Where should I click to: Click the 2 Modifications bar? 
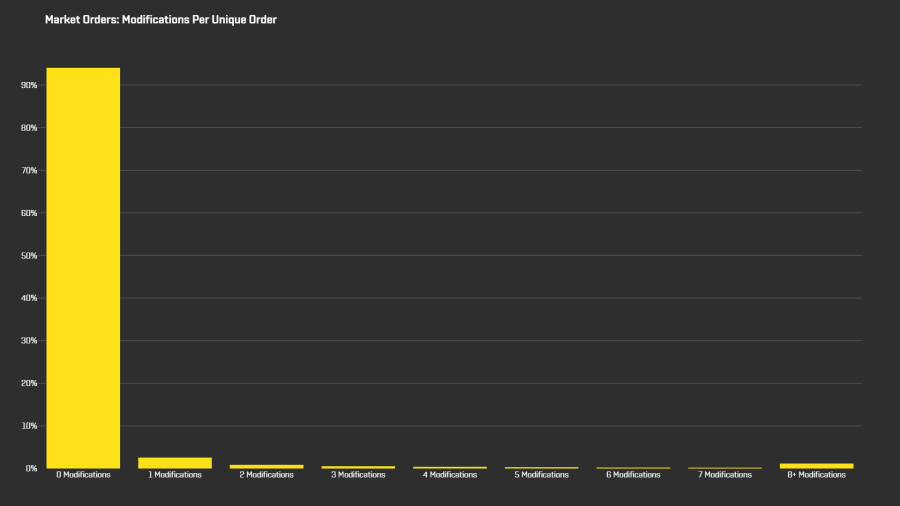[266, 466]
